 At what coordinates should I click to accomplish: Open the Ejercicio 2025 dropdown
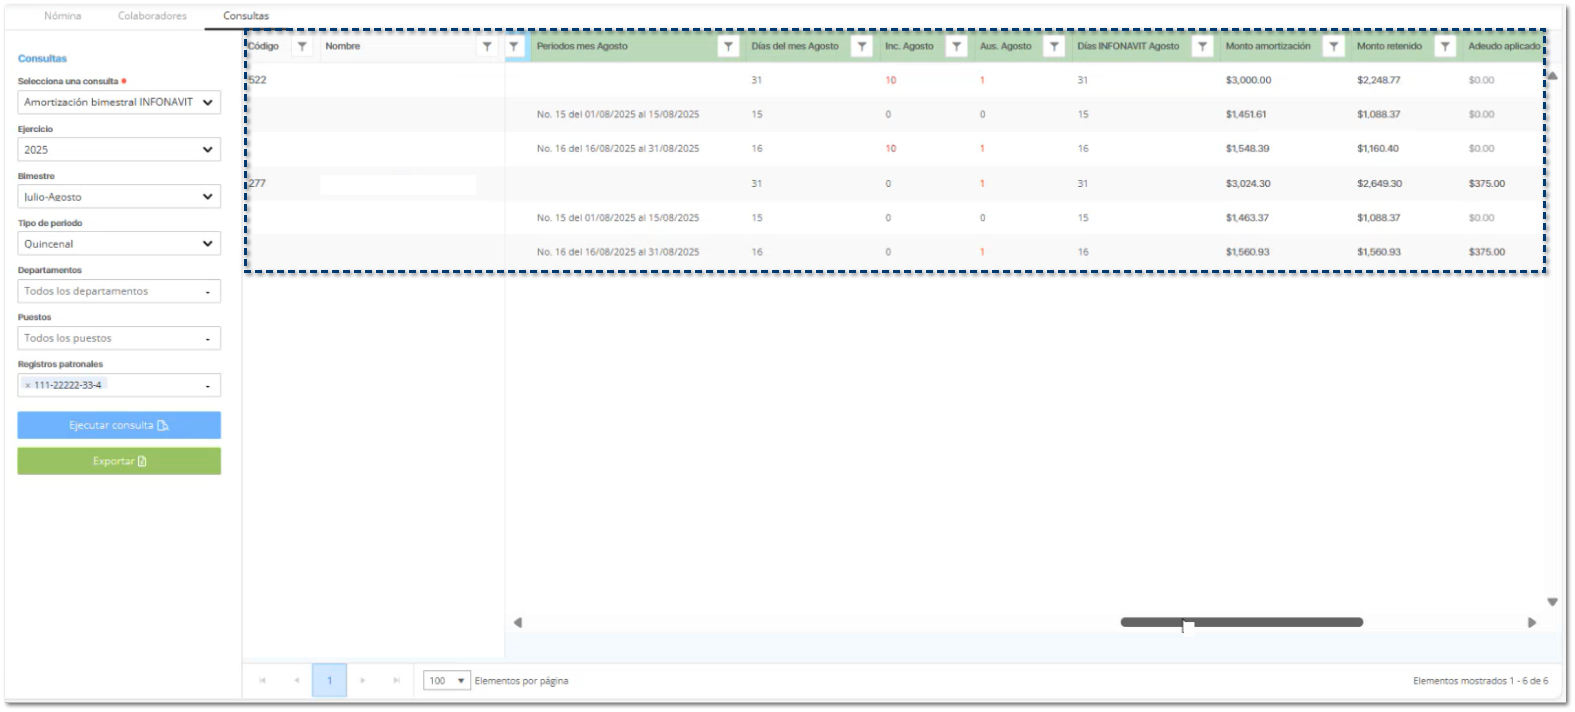(119, 149)
